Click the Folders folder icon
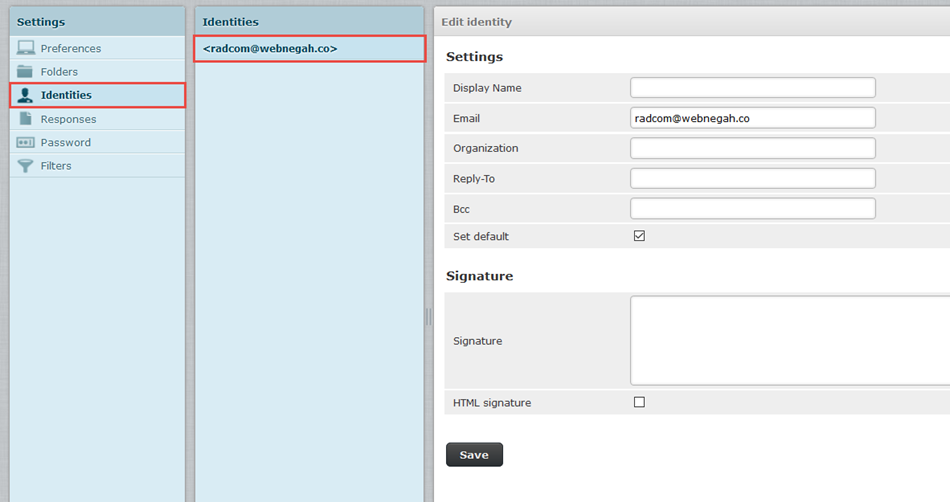Image resolution: width=950 pixels, height=502 pixels. (x=26, y=72)
